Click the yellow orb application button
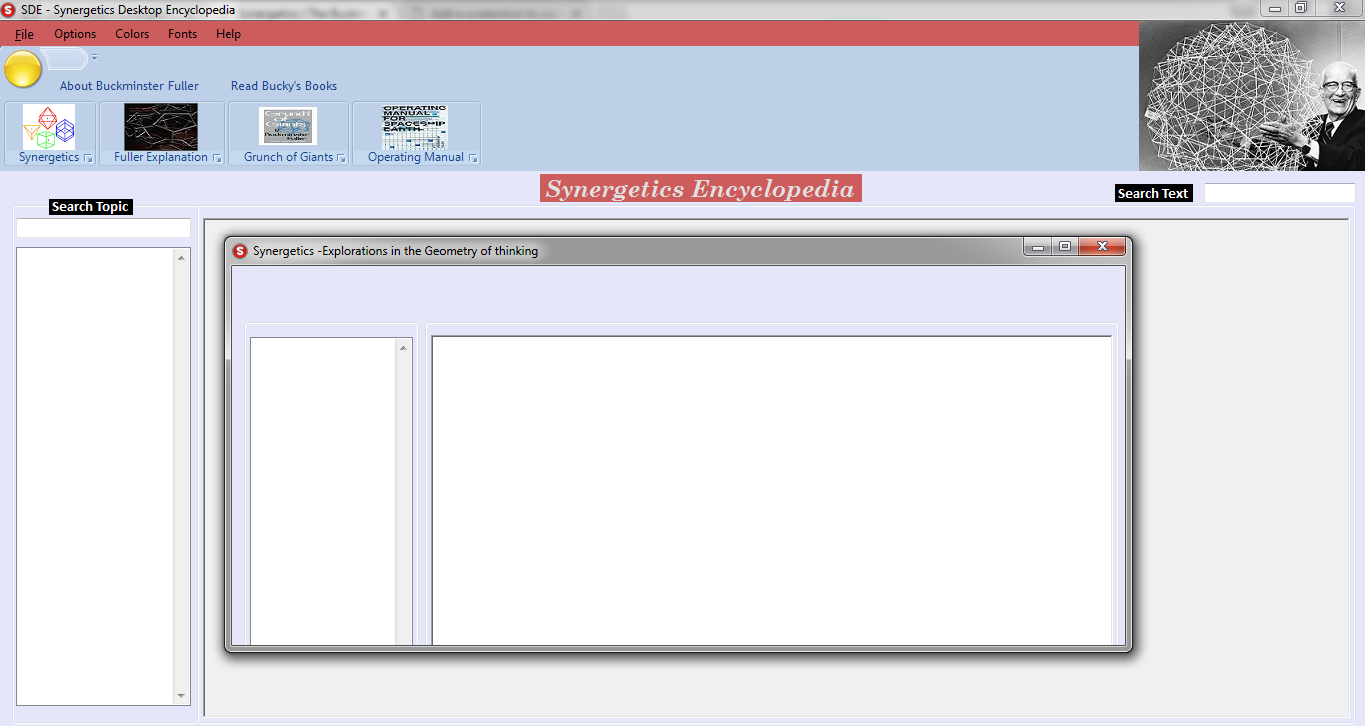This screenshot has height=726, width=1365. 23,69
